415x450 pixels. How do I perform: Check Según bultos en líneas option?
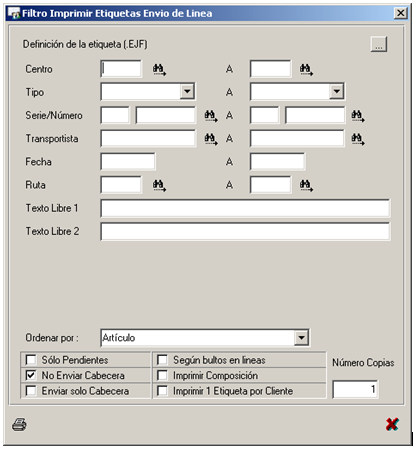[x=162, y=360]
